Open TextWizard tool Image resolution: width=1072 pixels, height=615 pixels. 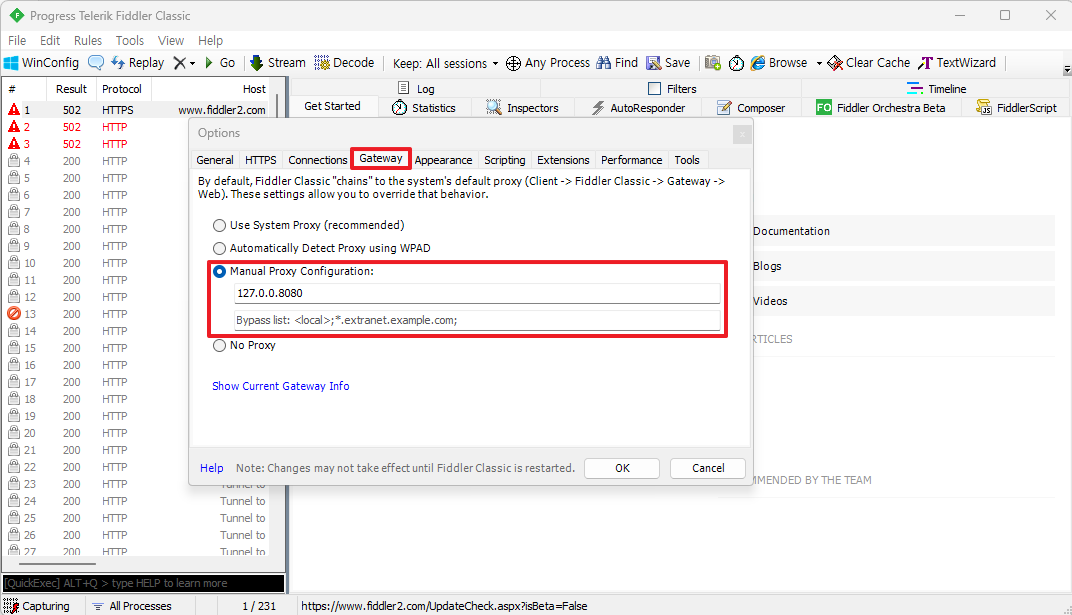956,63
